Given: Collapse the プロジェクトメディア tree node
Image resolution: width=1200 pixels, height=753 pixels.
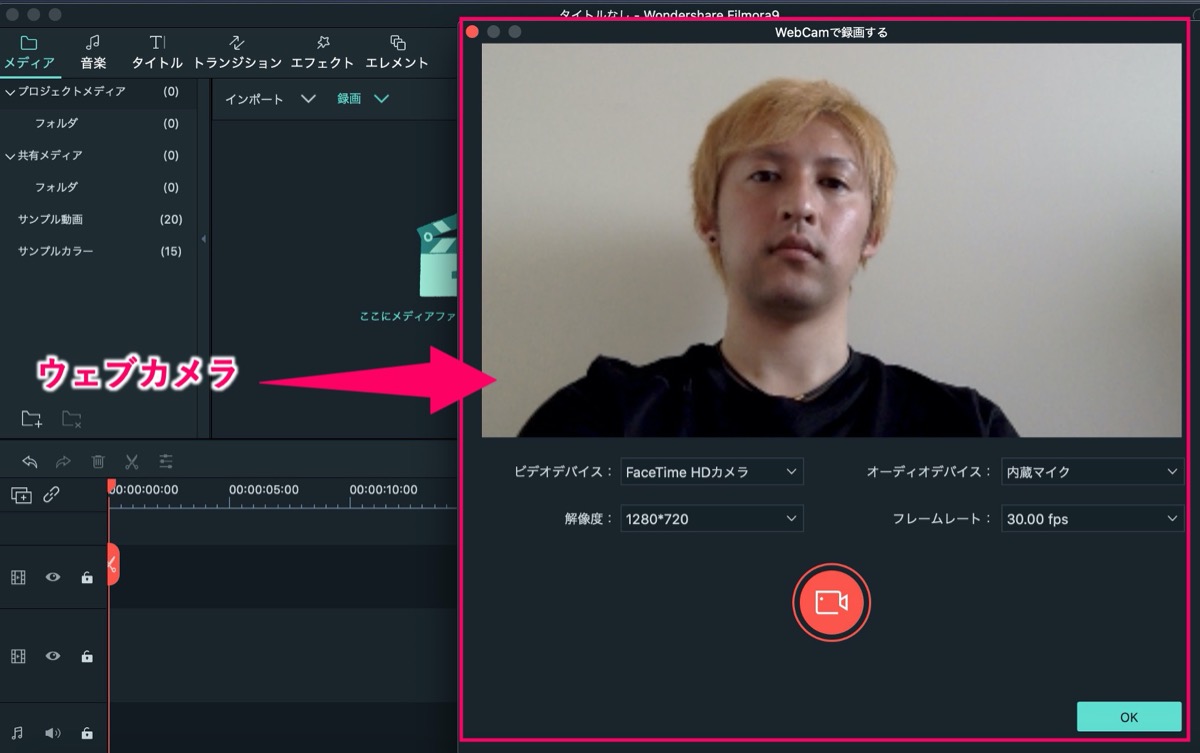Looking at the screenshot, I should [x=10, y=92].
